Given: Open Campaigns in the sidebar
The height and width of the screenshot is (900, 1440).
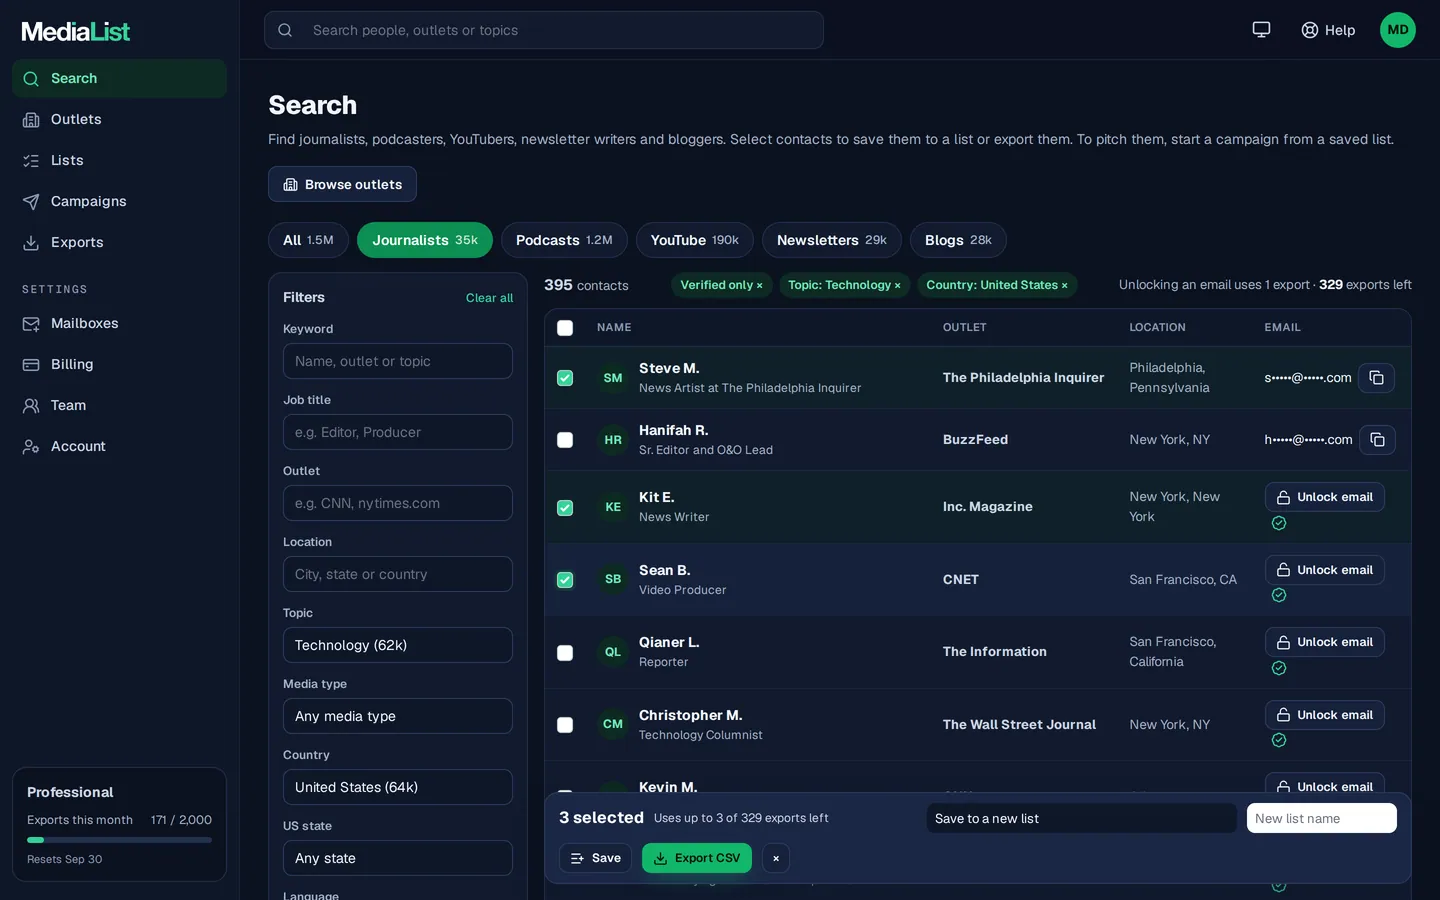Looking at the screenshot, I should 119,201.
